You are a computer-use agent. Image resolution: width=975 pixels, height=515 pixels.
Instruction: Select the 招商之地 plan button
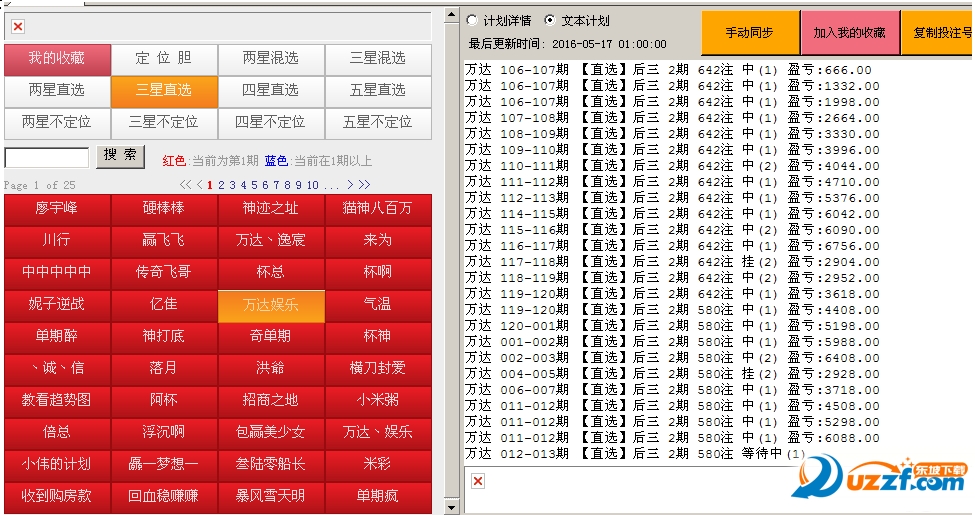point(271,401)
